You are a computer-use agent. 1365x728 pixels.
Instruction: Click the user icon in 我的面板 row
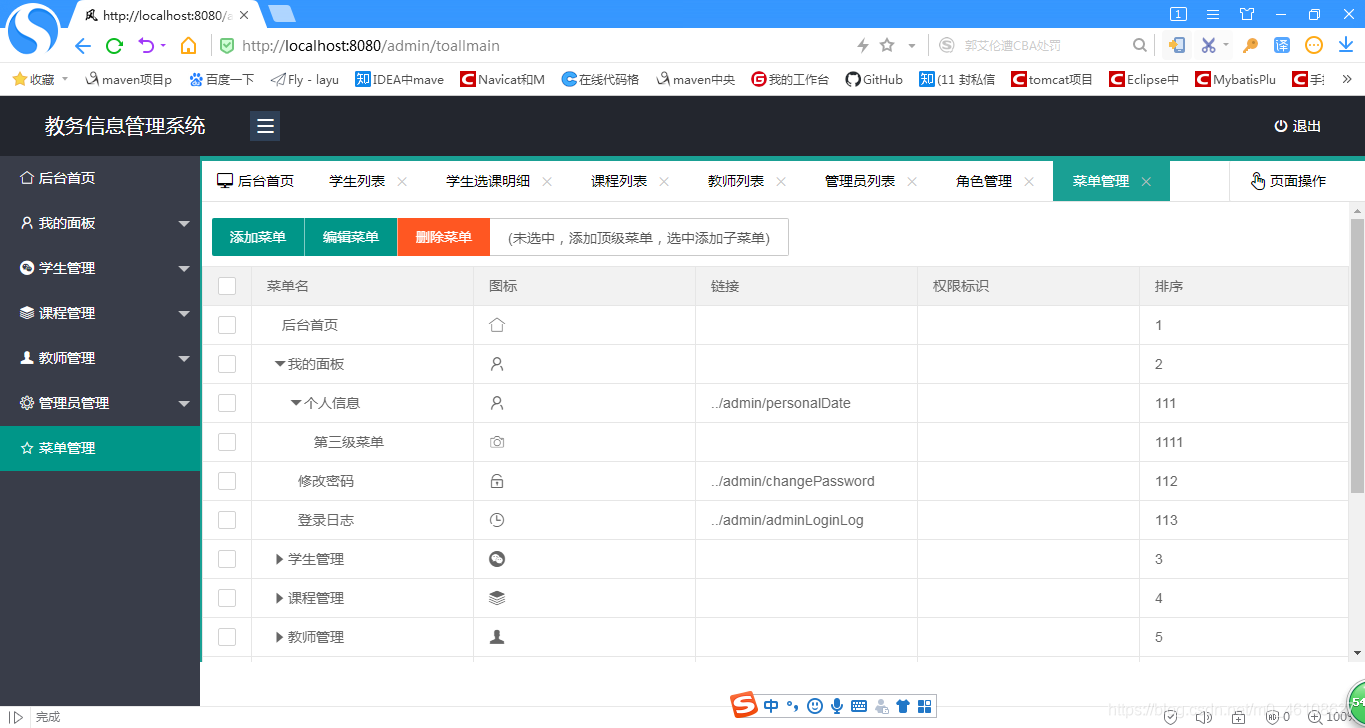pos(497,364)
